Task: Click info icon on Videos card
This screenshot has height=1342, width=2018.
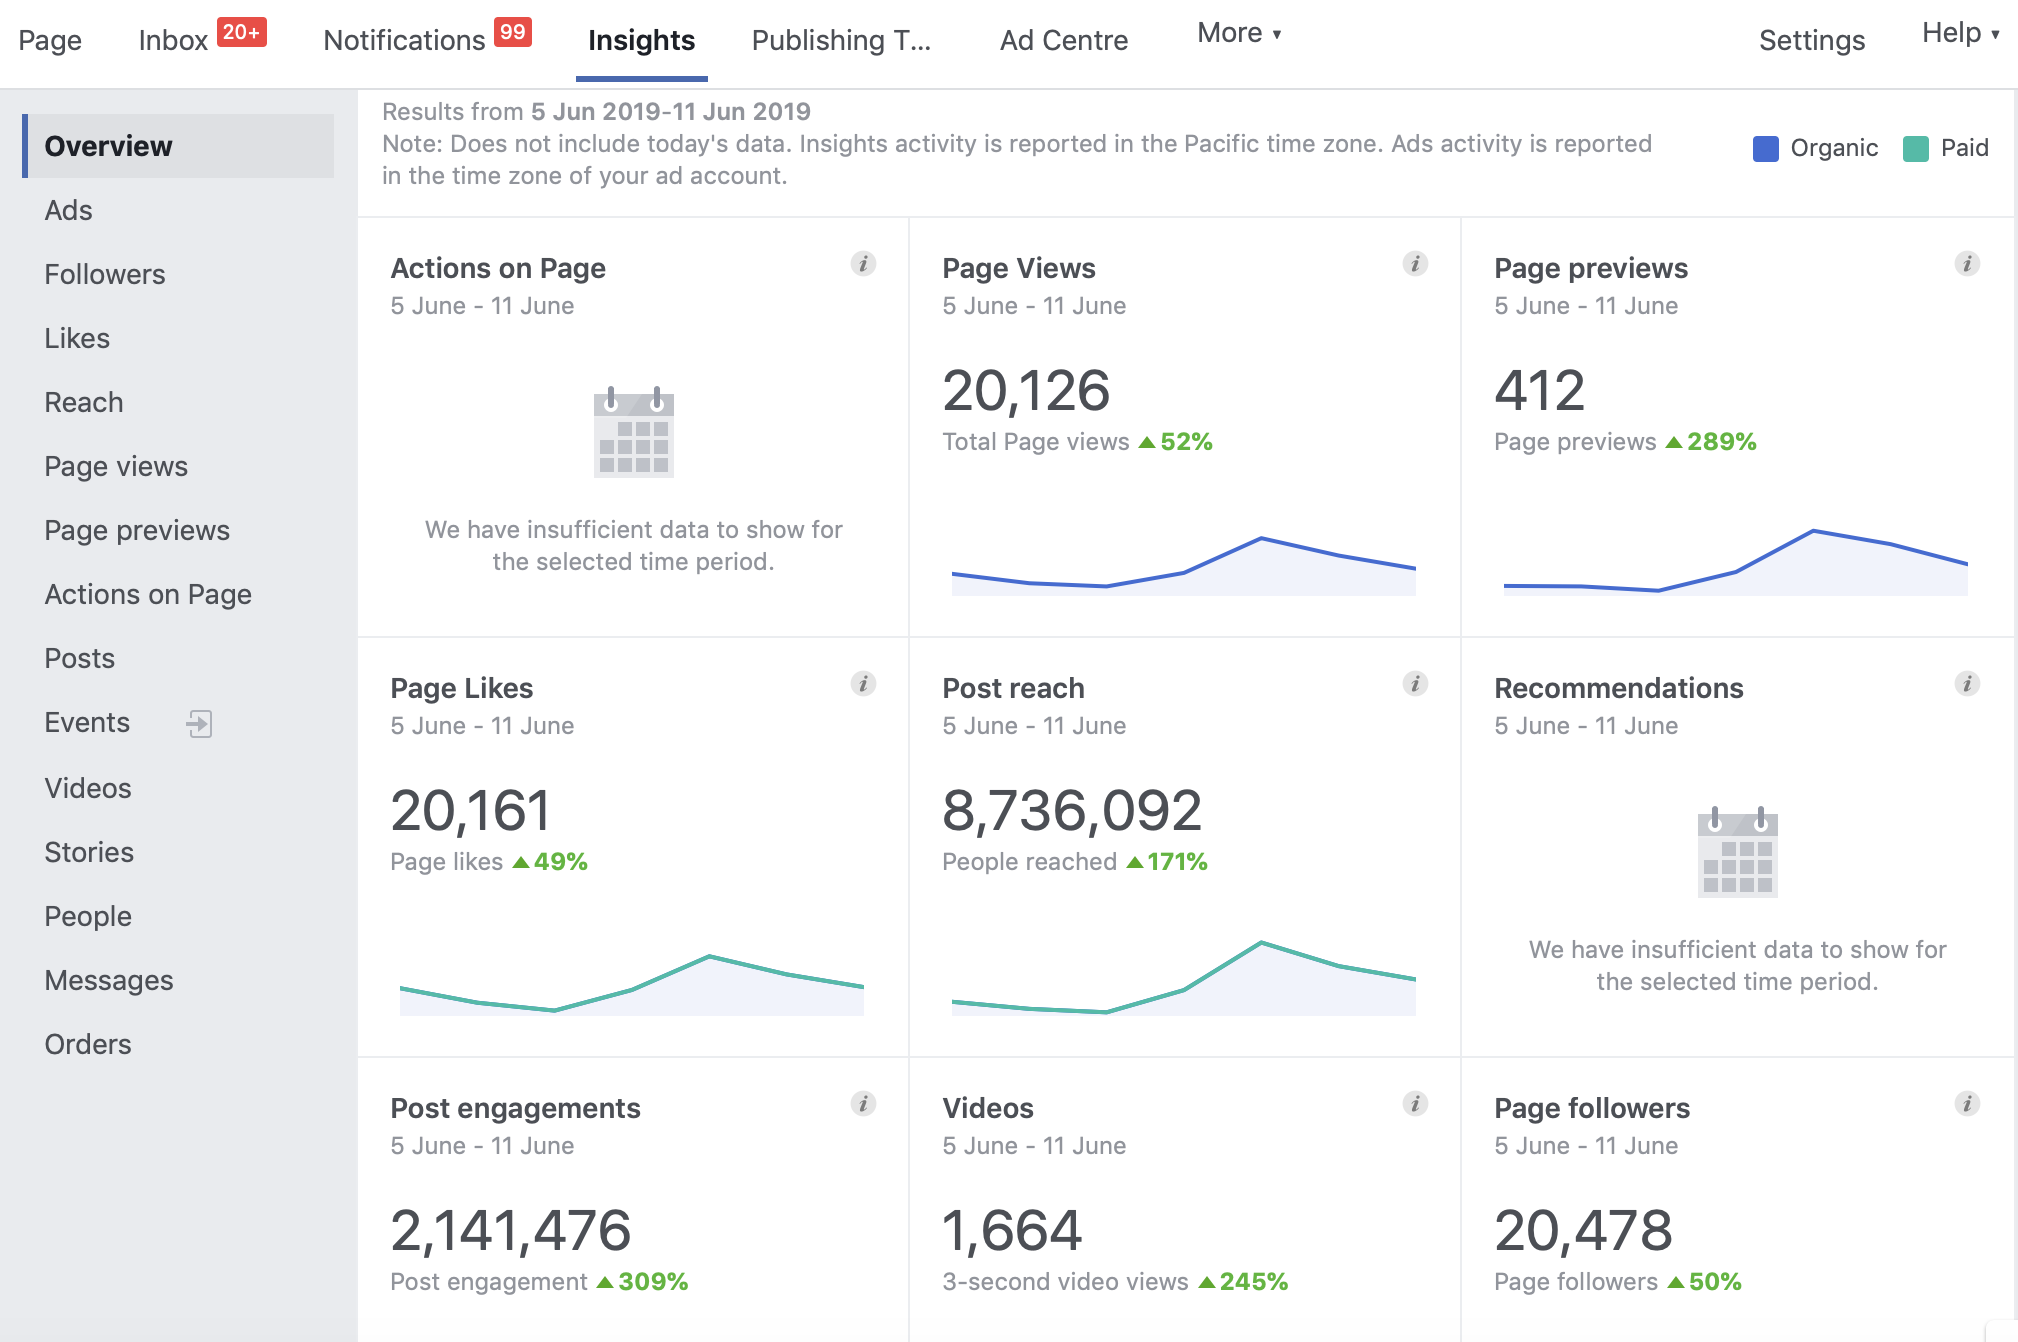Action: 1415,1104
